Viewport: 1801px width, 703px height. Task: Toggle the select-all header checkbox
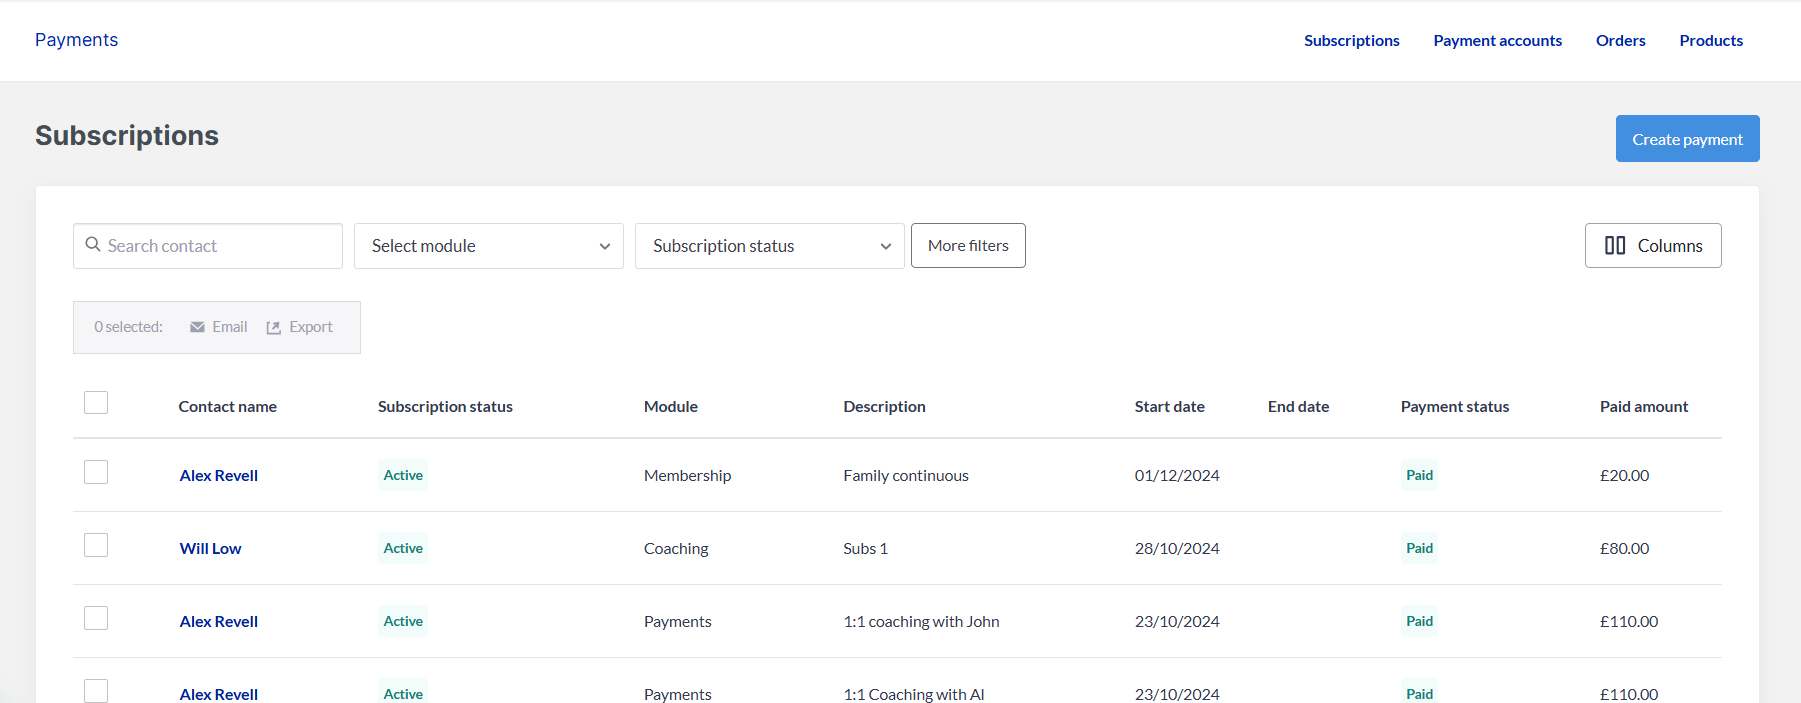(x=96, y=403)
